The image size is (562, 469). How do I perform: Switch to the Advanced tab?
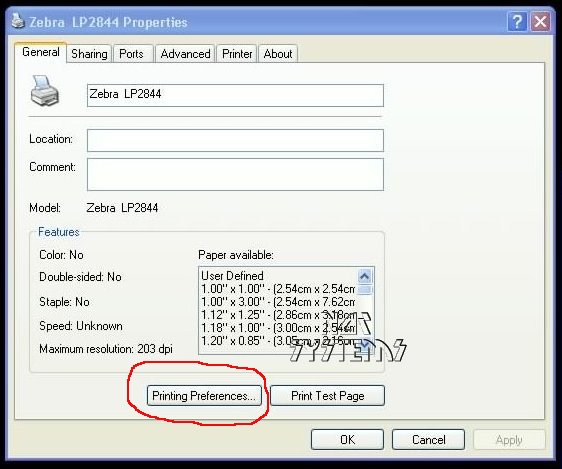[x=185, y=54]
